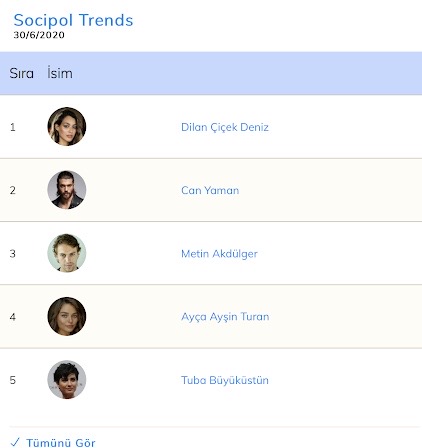Click the profile photo in row 4
The width and height of the screenshot is (422, 448).
click(67, 316)
